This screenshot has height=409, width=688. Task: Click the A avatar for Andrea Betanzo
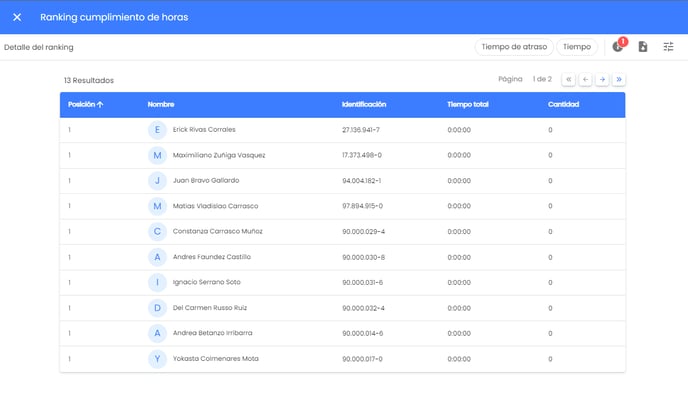(x=157, y=334)
